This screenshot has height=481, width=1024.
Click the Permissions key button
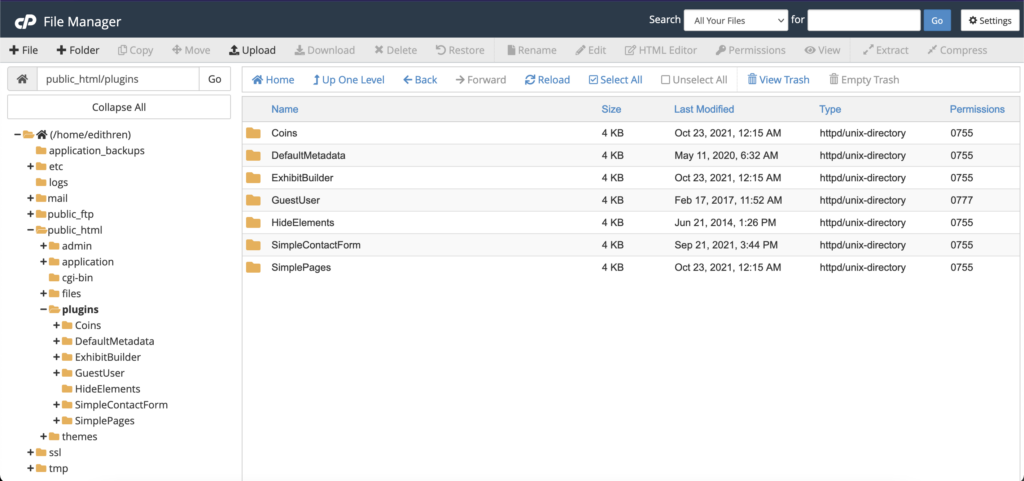click(750, 50)
